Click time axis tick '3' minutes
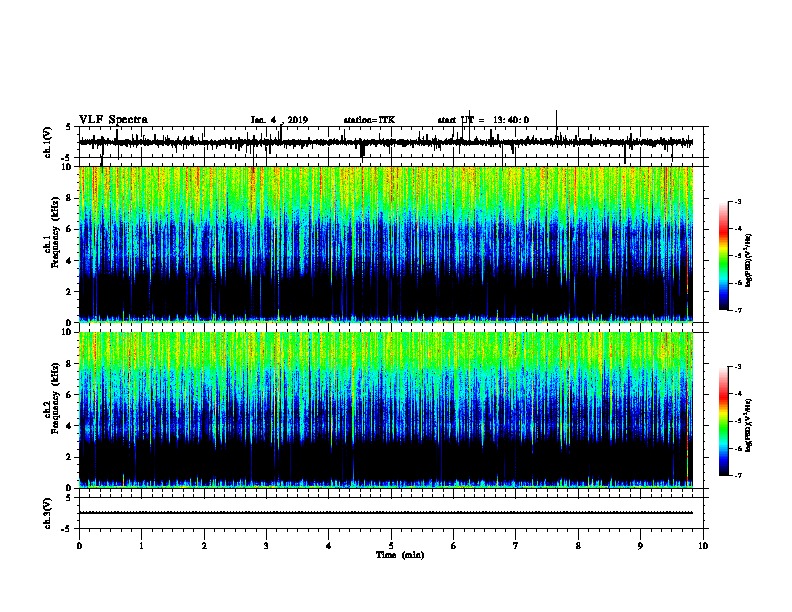 (x=266, y=546)
